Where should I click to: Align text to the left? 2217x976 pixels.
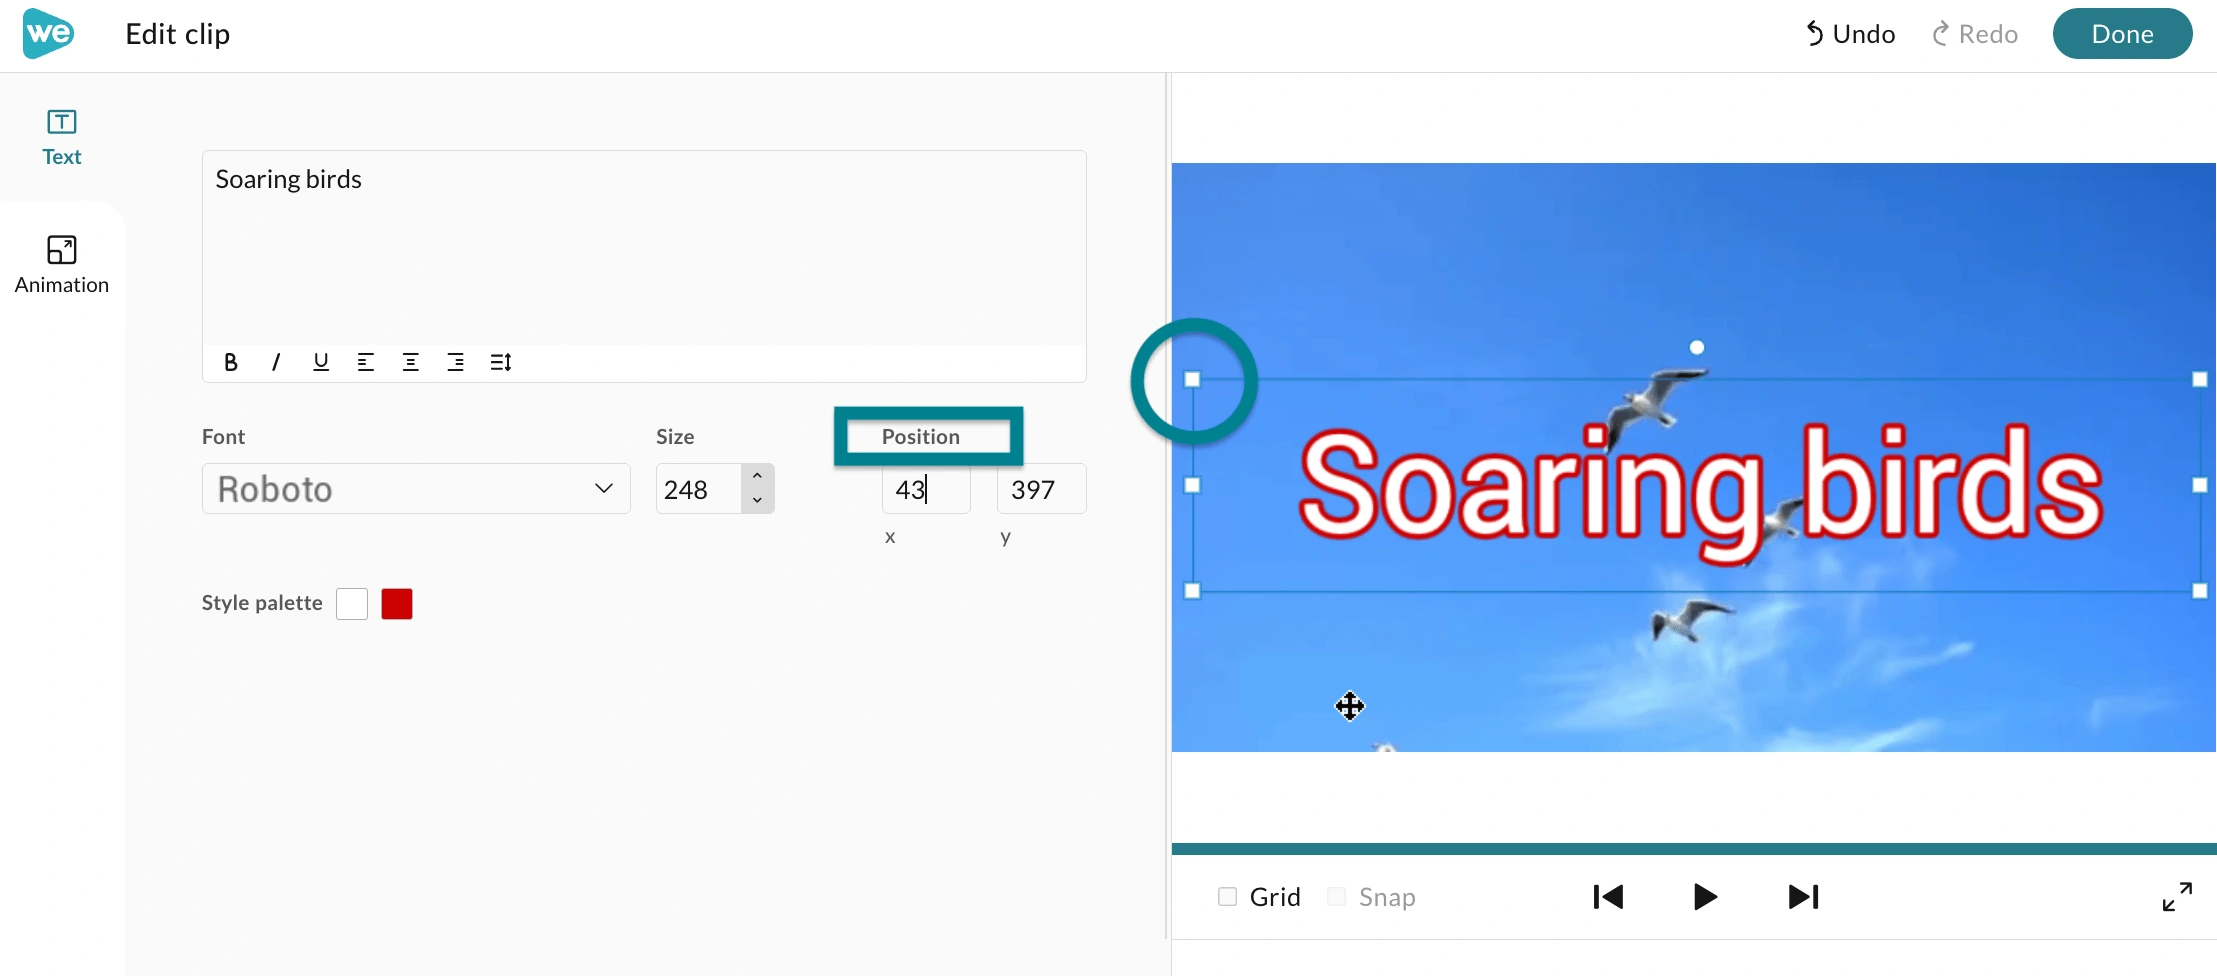[x=366, y=362]
